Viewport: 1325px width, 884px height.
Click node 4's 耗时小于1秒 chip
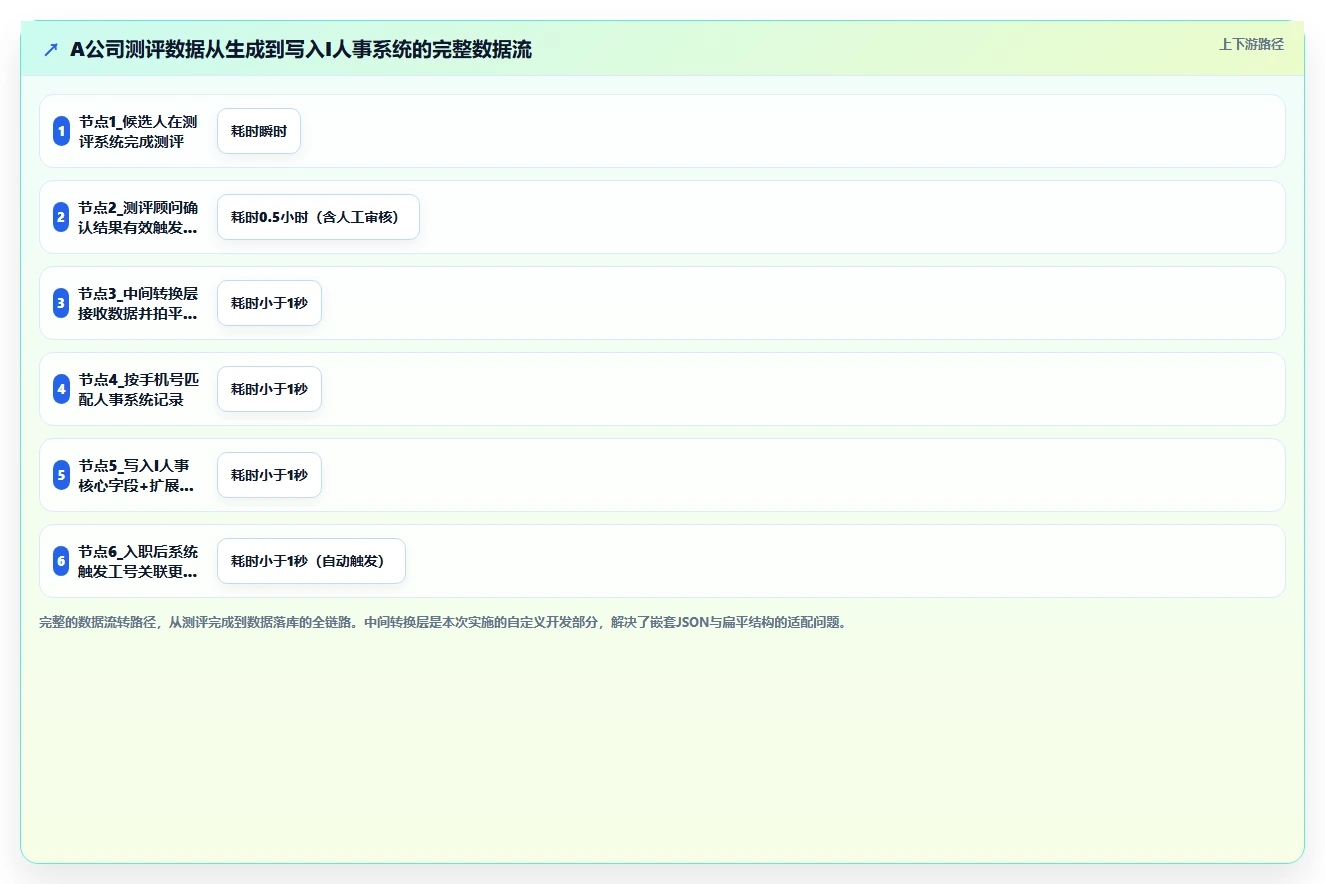[269, 389]
